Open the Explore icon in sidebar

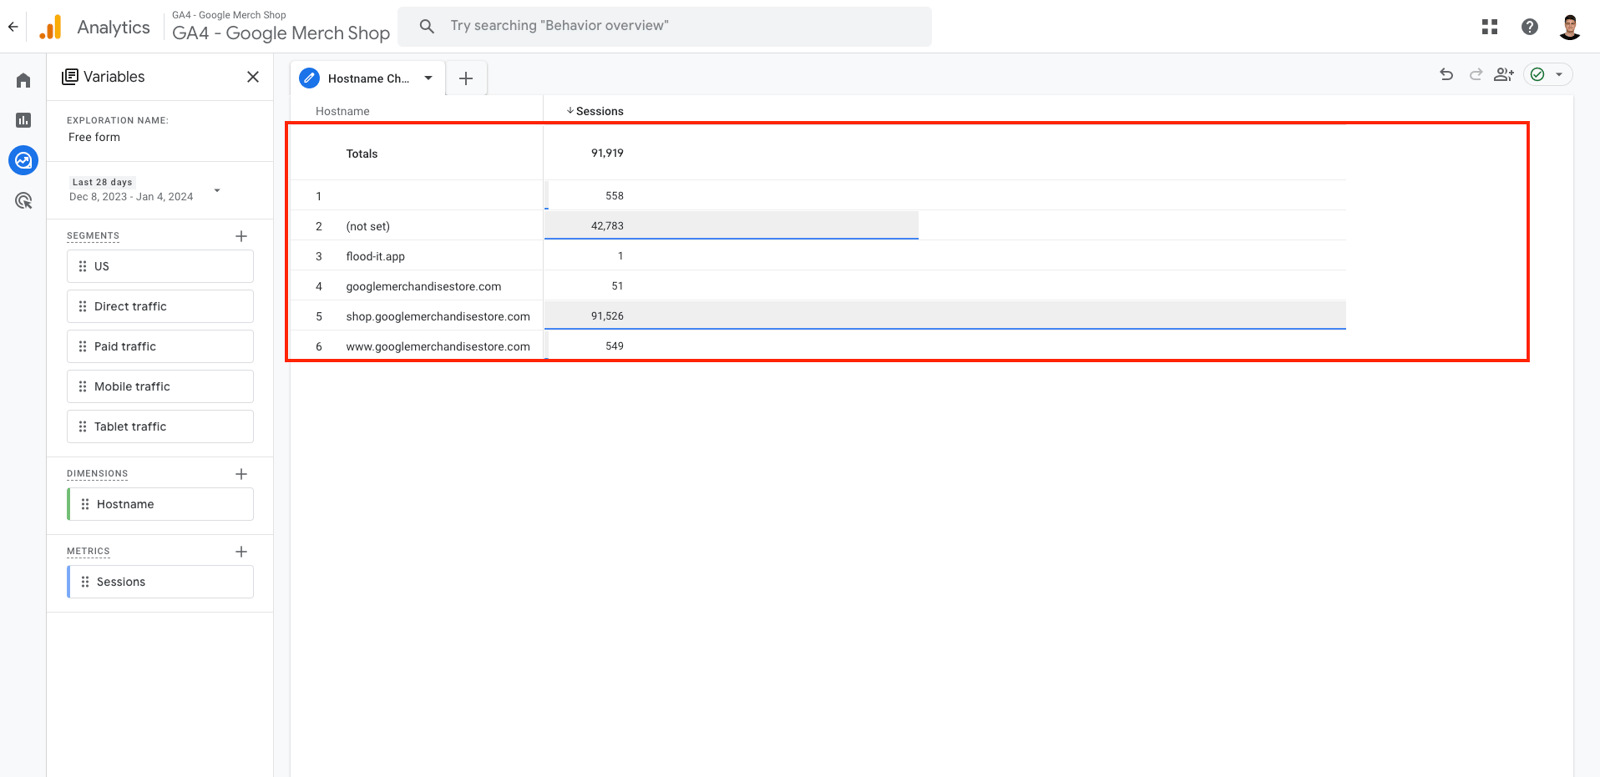point(23,160)
